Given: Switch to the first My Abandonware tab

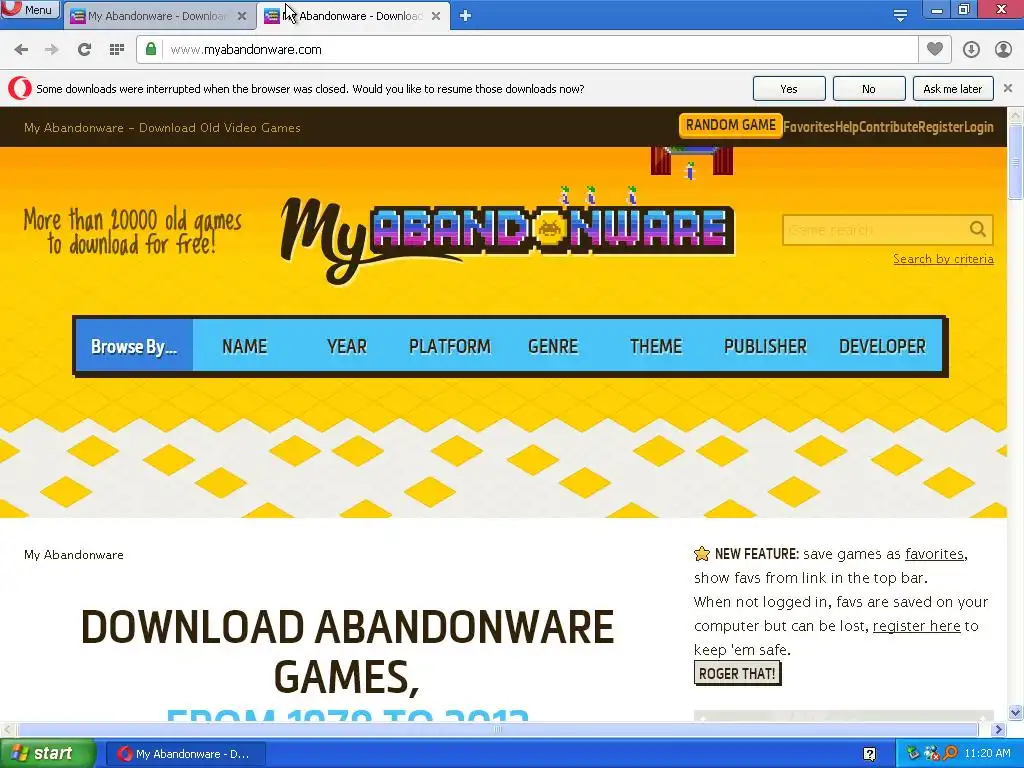Looking at the screenshot, I should coord(157,16).
